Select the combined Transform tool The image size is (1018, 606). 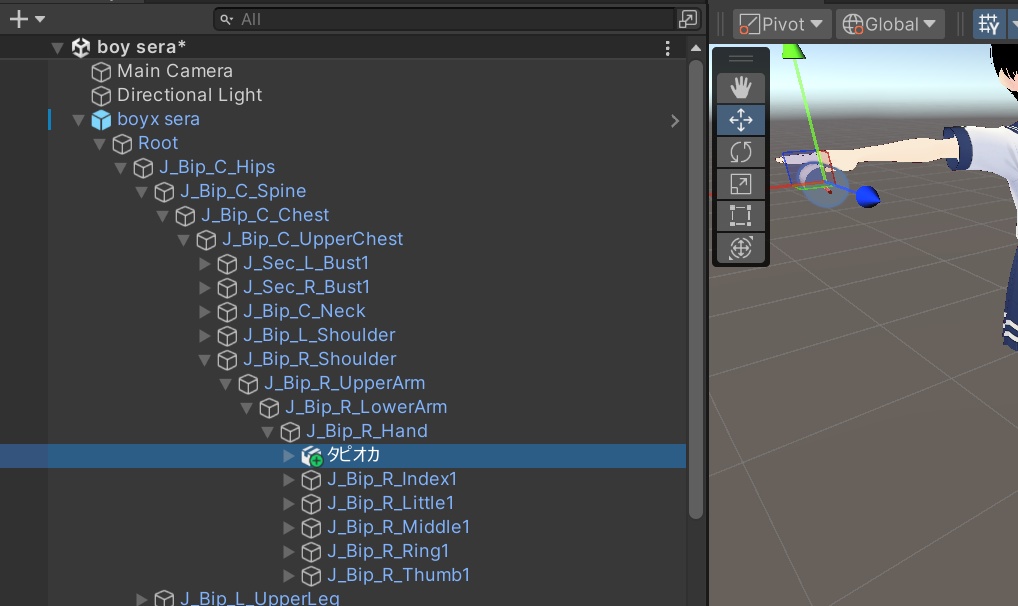coord(741,248)
